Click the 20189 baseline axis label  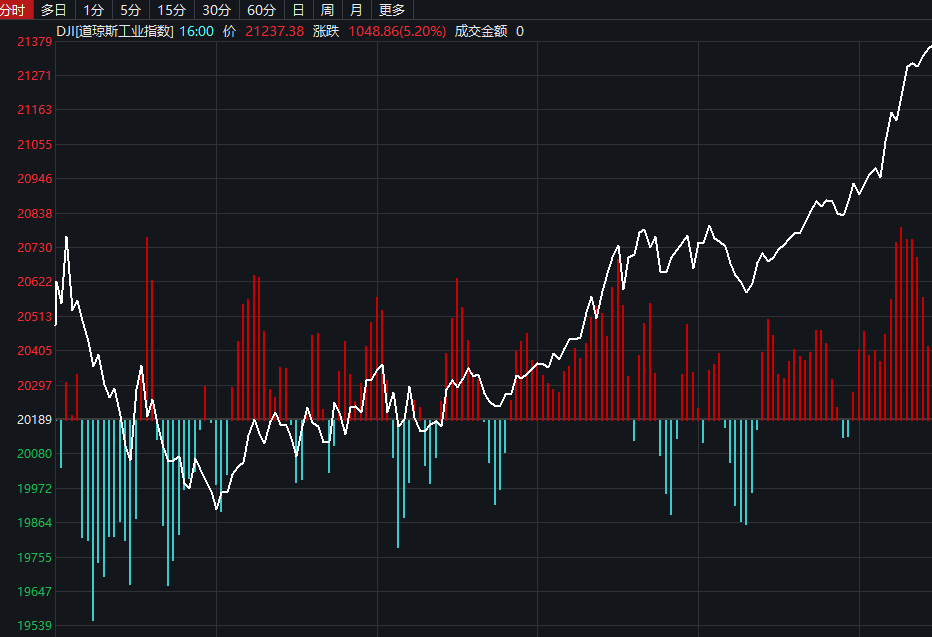(x=35, y=420)
